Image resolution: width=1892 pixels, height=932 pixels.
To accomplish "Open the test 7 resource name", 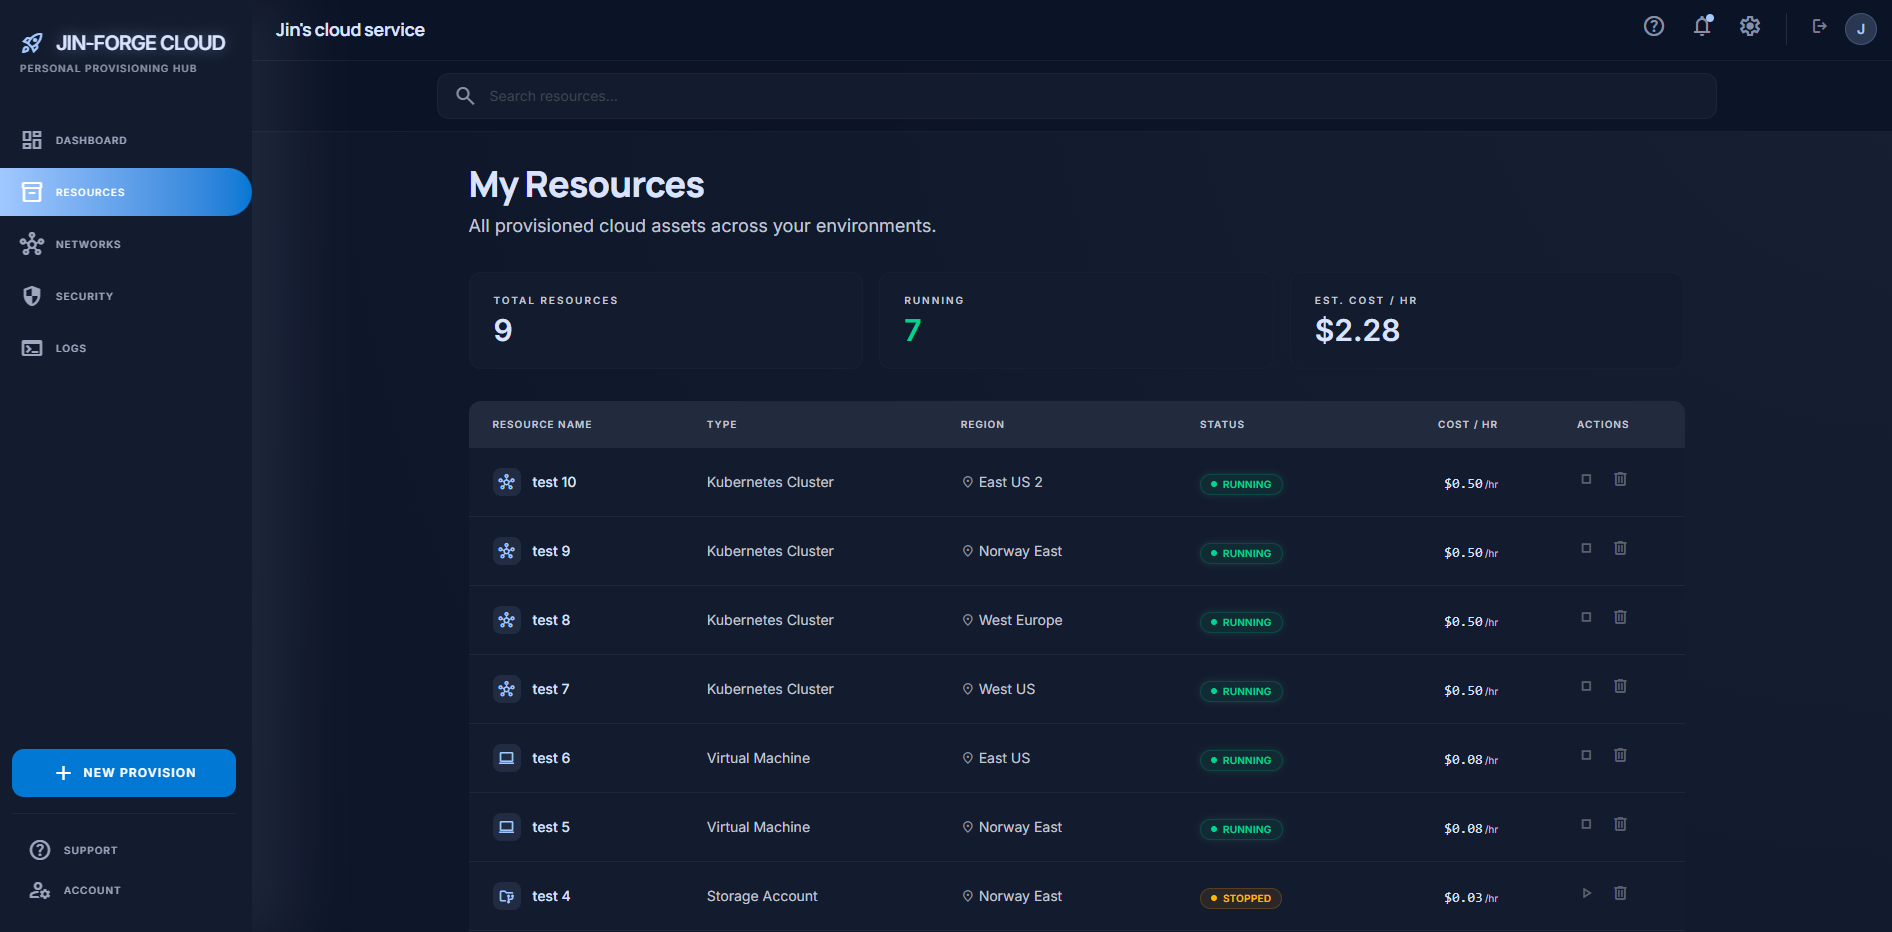I will click(x=551, y=689).
